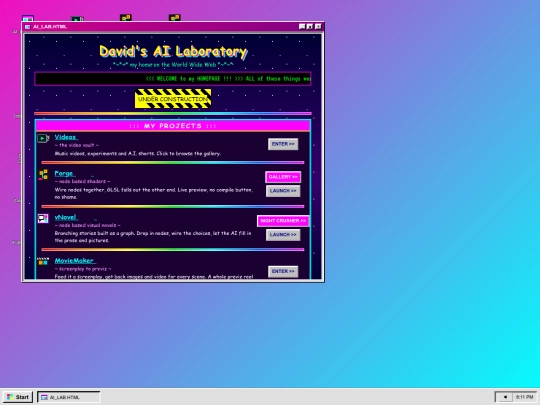
Task: Click the MovieMaker clapperboard icon
Action: tap(43, 262)
